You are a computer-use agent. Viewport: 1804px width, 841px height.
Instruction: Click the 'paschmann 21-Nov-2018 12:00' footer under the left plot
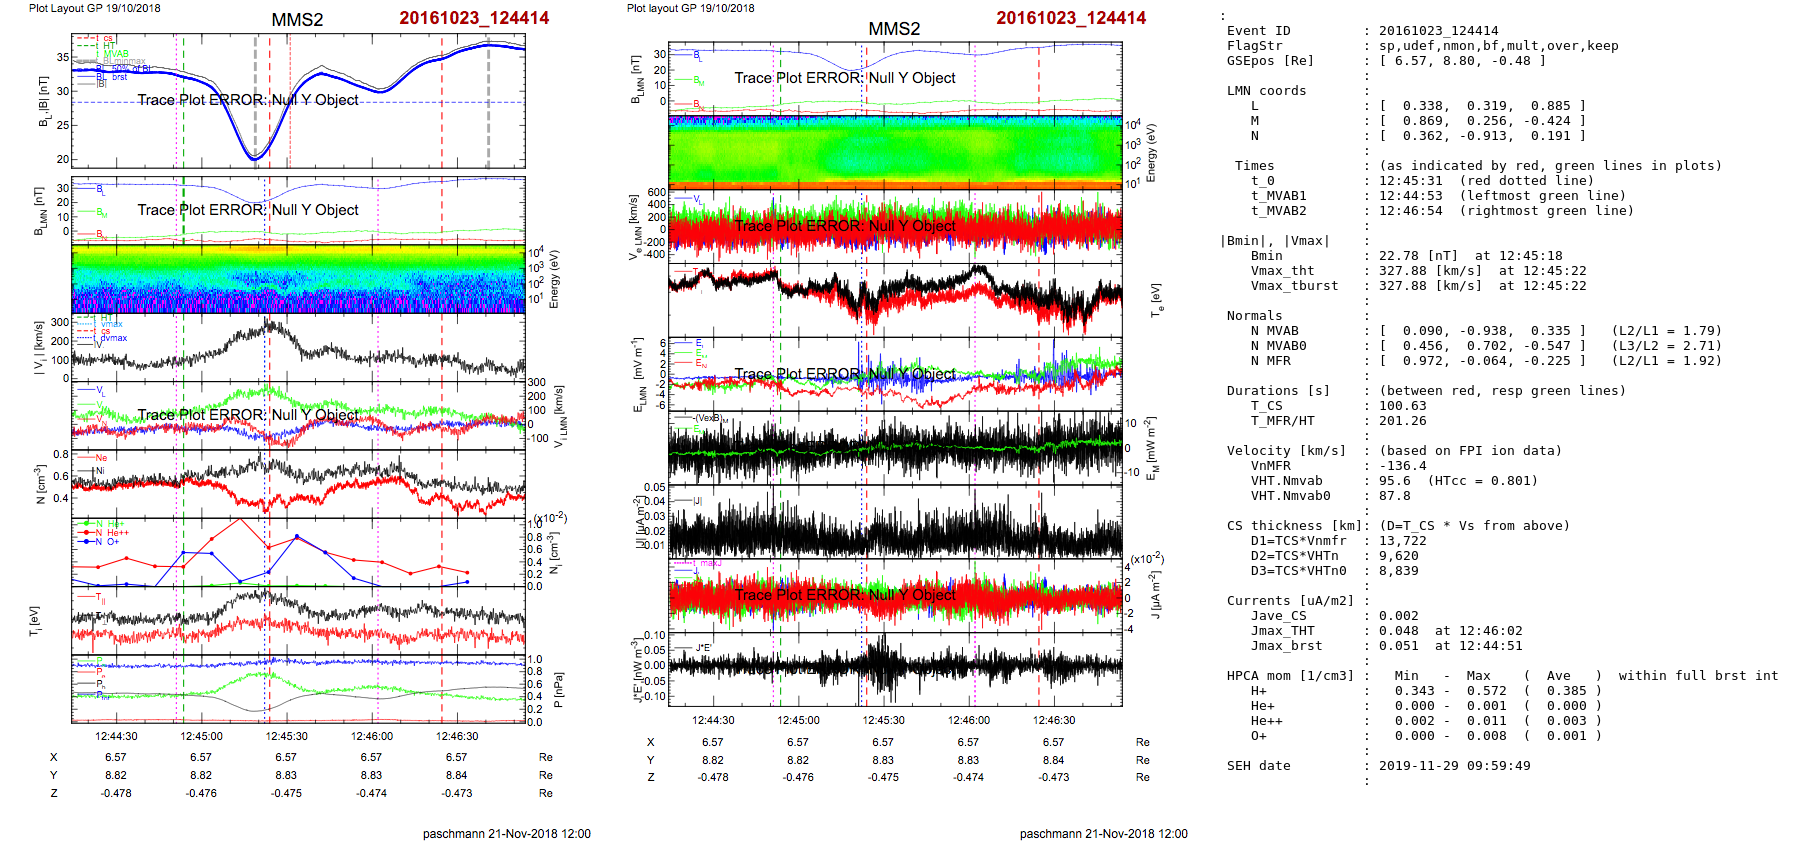coord(506,834)
